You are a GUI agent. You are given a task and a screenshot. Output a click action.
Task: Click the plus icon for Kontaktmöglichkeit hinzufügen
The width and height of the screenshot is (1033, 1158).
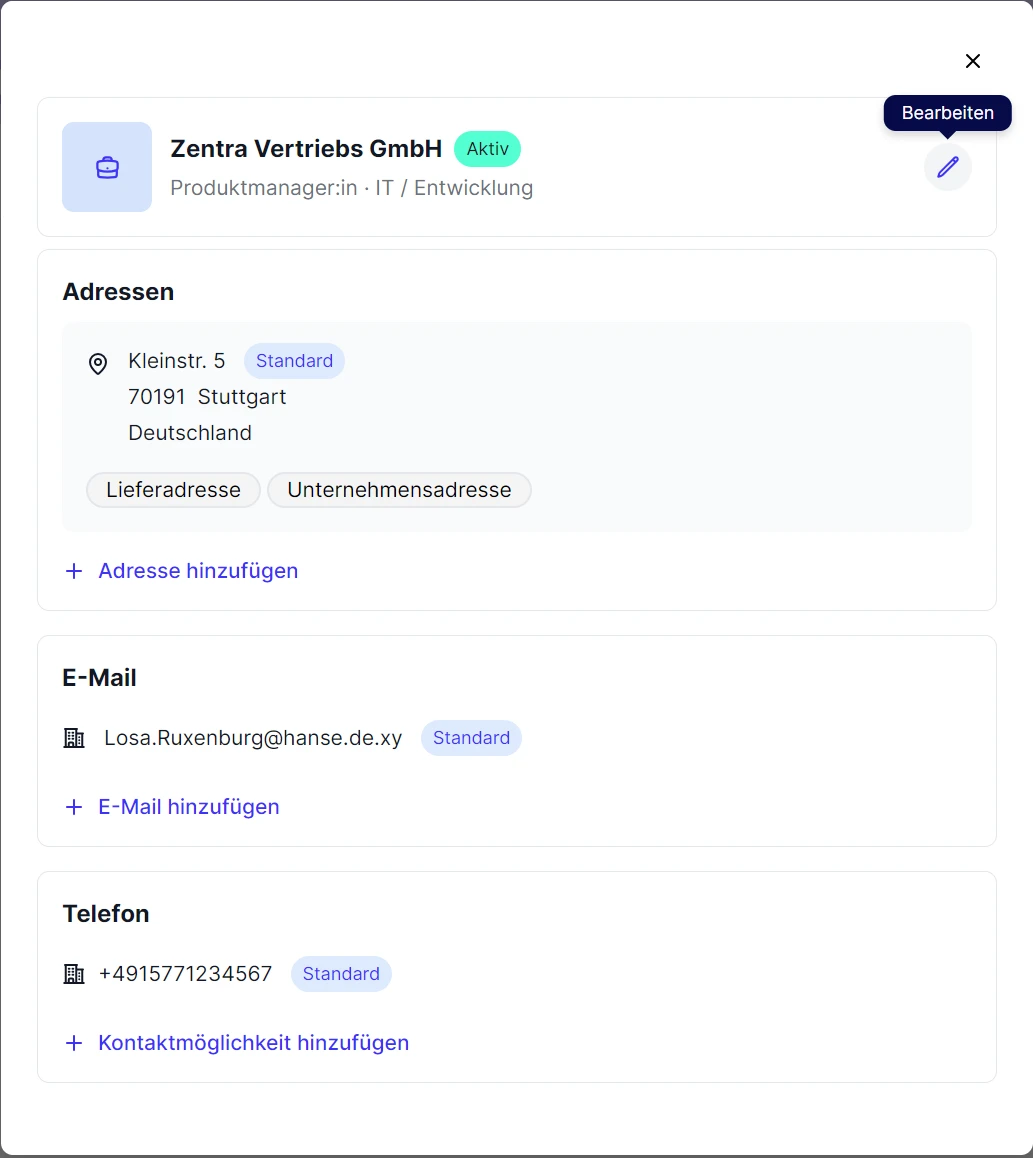74,1043
